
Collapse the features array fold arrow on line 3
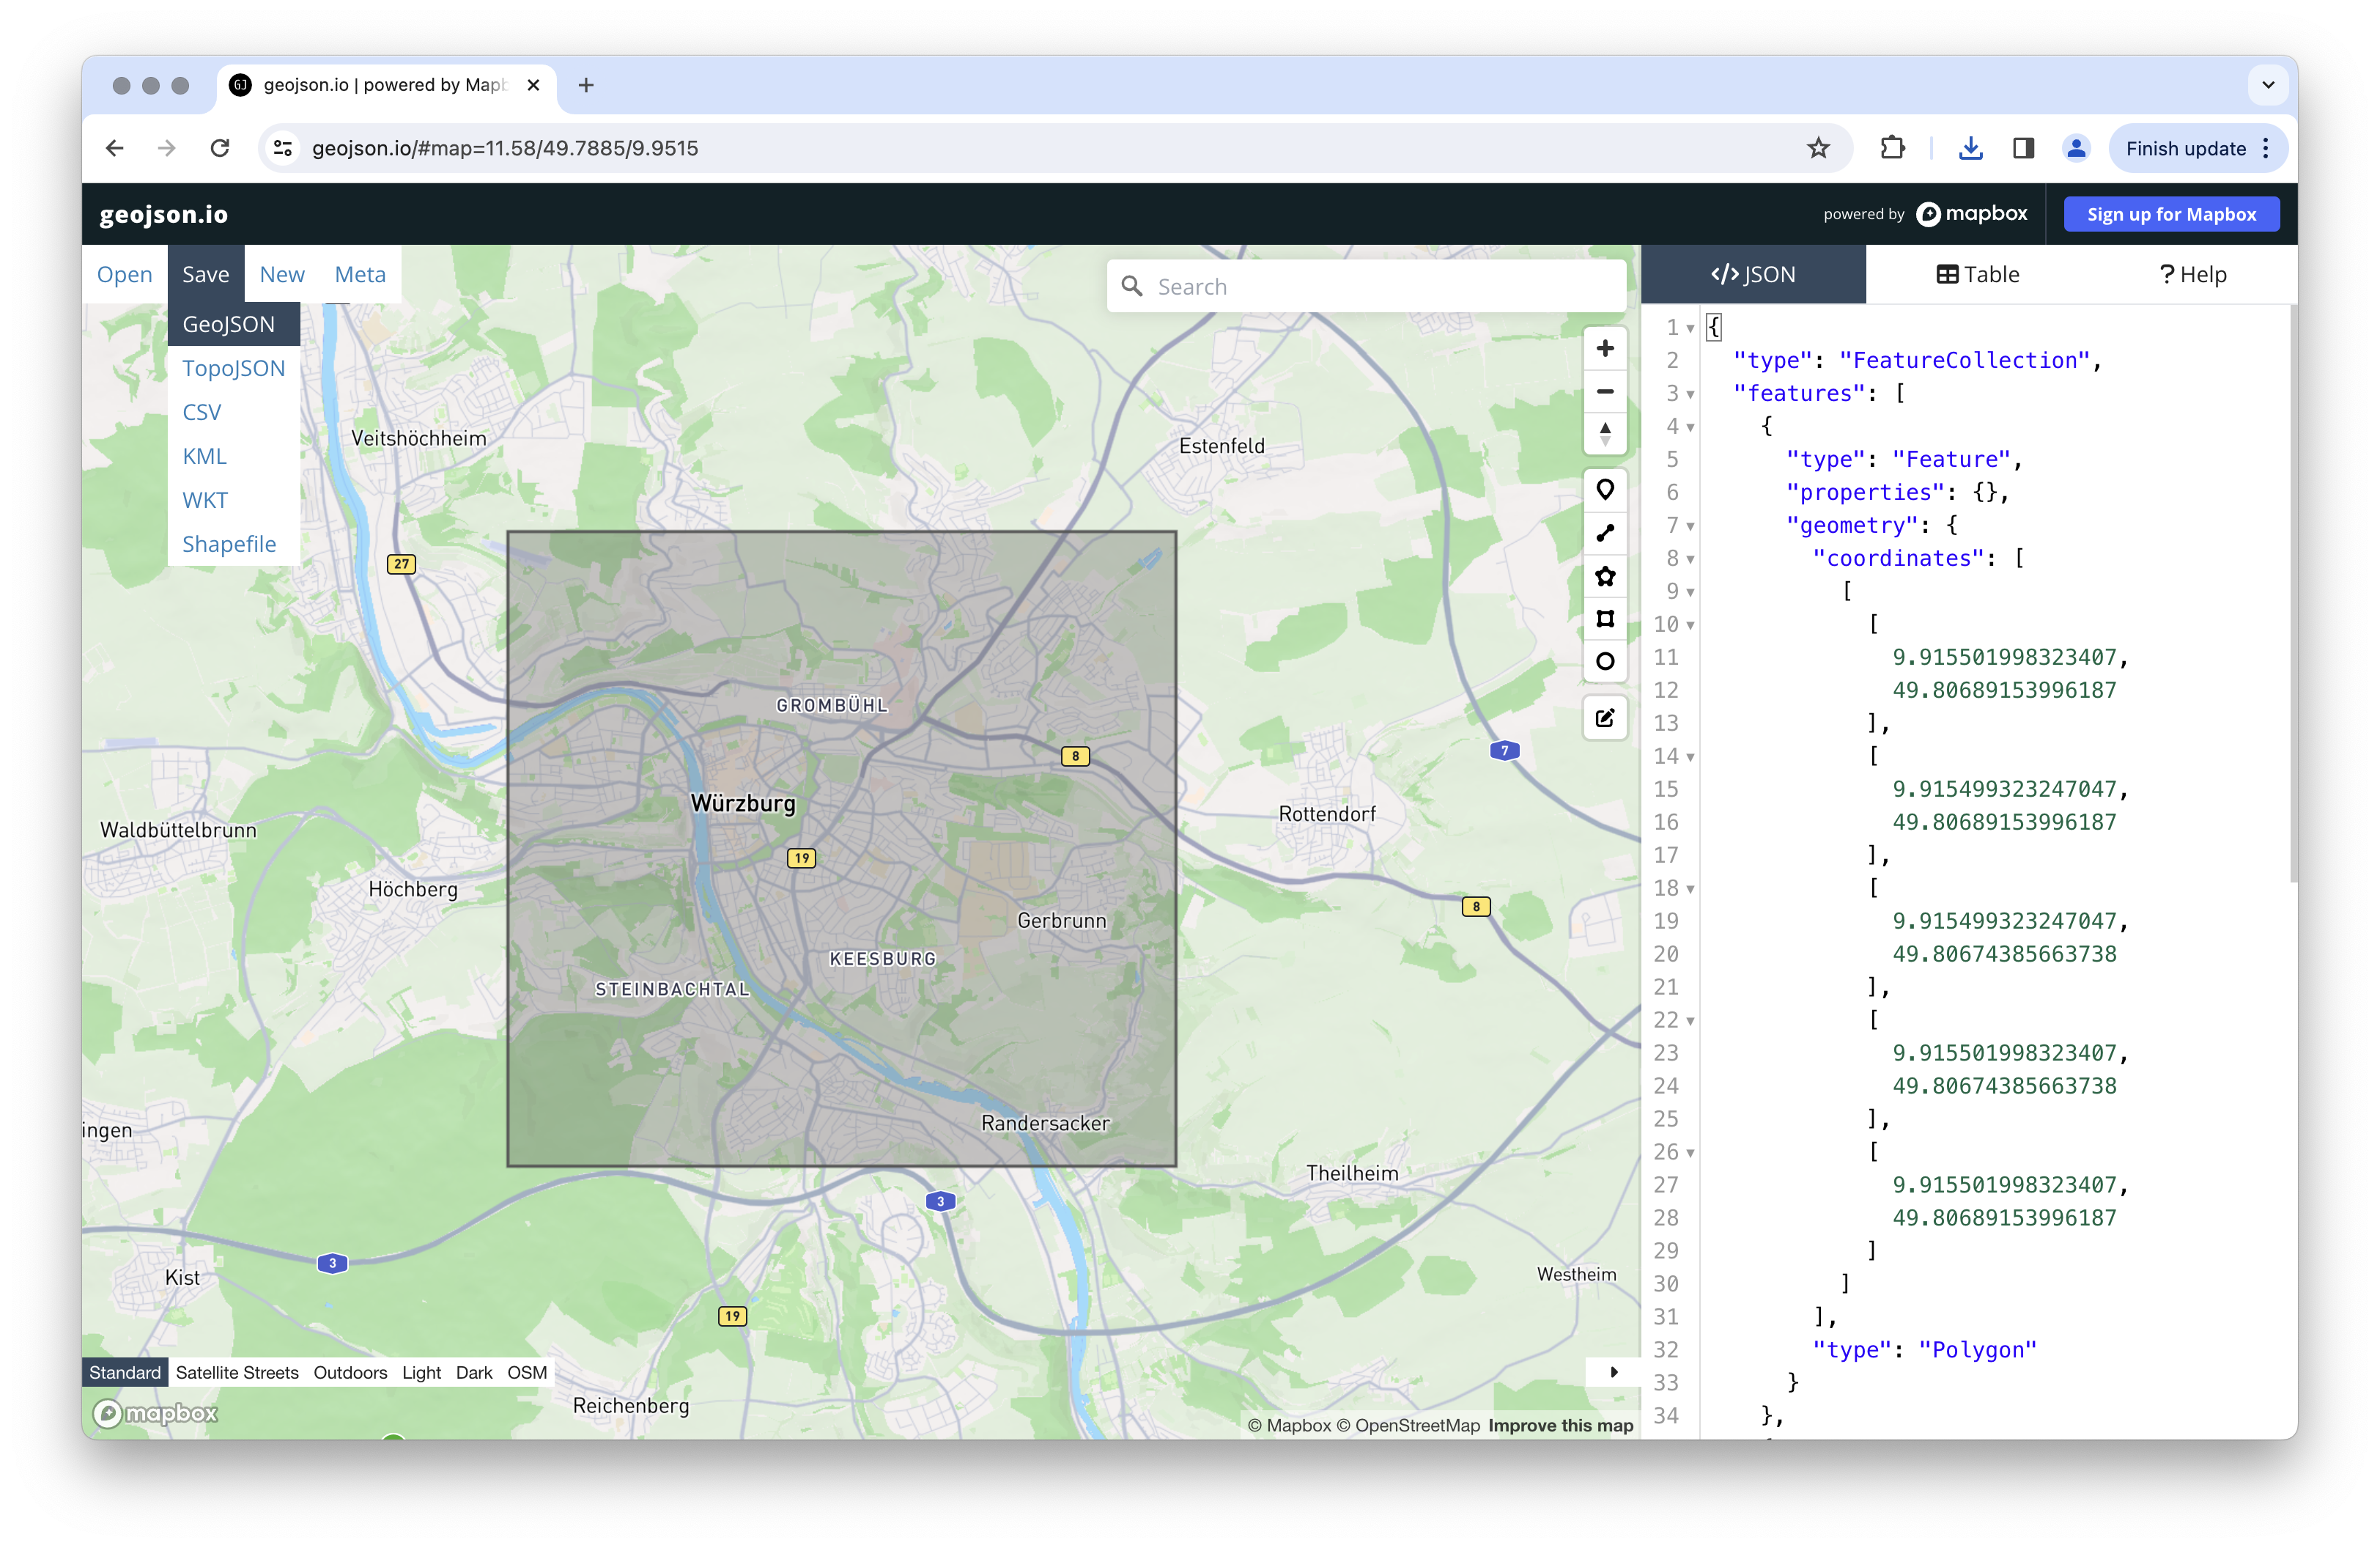click(x=1690, y=394)
